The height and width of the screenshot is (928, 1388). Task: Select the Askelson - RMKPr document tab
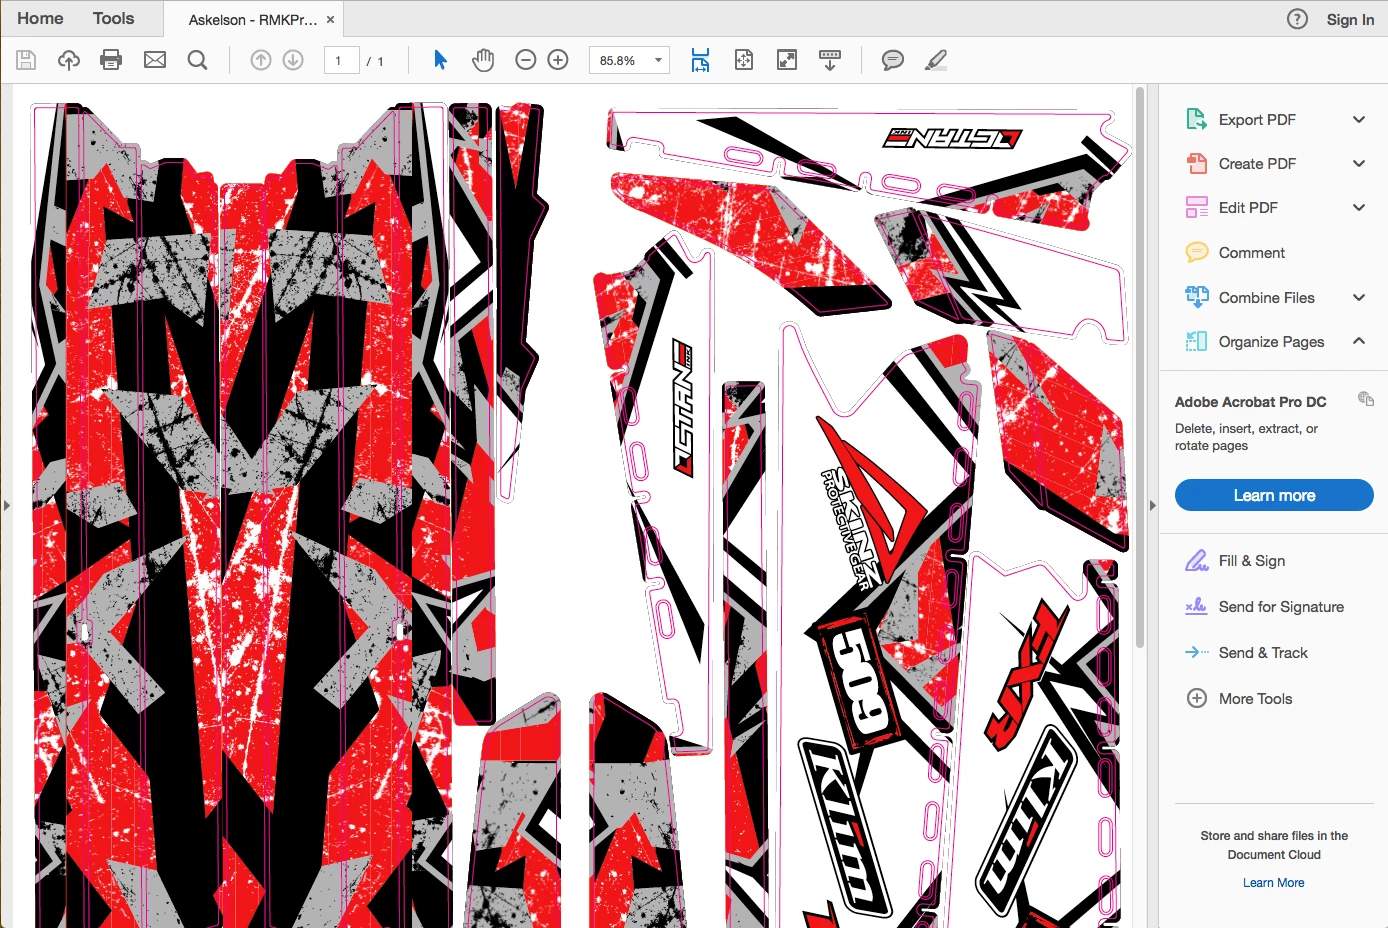[253, 19]
